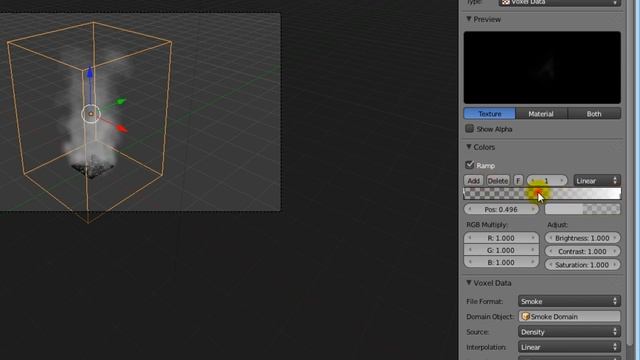Click the red X axis manipulator arrow
The width and height of the screenshot is (640, 360).
122,129
